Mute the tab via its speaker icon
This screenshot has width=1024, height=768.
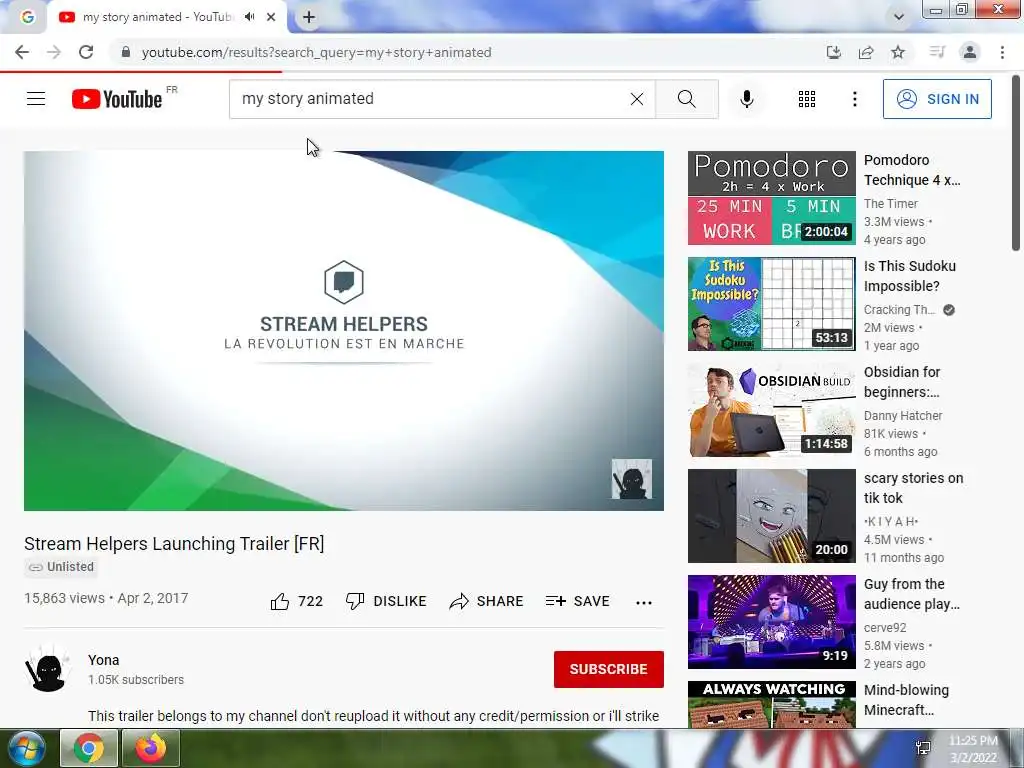(x=249, y=17)
